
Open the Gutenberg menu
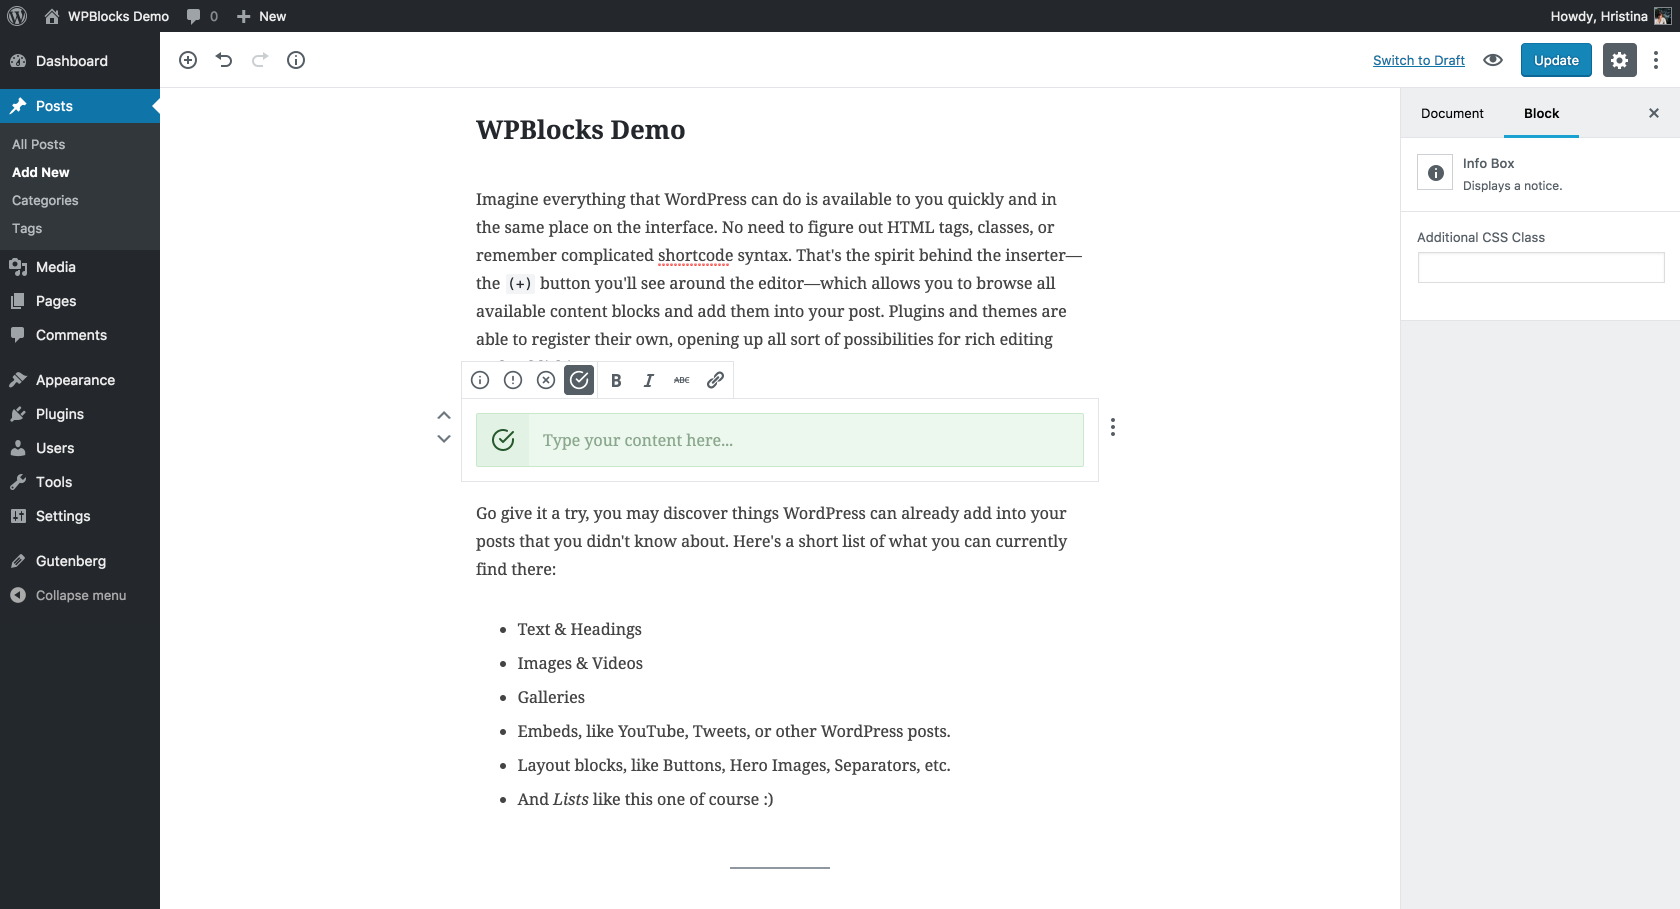click(80, 561)
